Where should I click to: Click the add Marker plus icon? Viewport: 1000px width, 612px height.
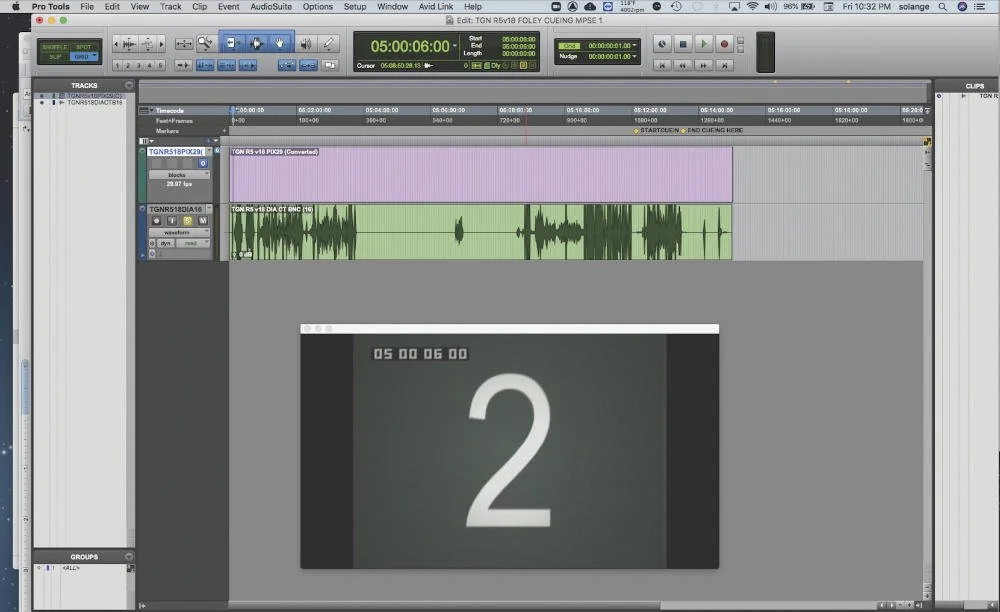click(x=224, y=131)
